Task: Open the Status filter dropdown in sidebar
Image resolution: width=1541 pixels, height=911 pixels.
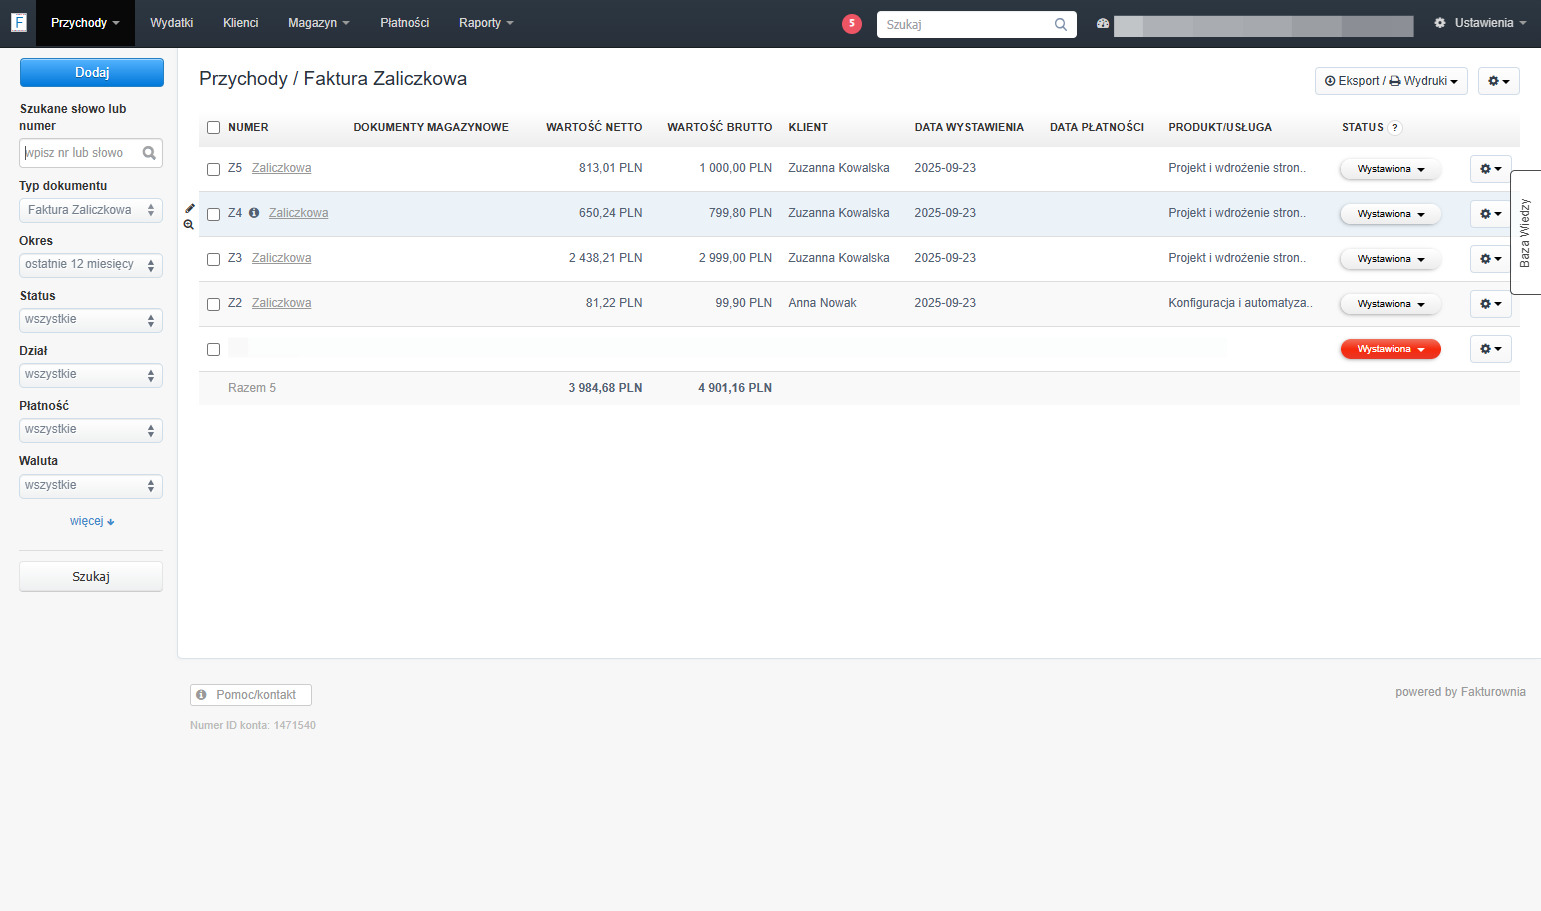Action: pos(91,320)
